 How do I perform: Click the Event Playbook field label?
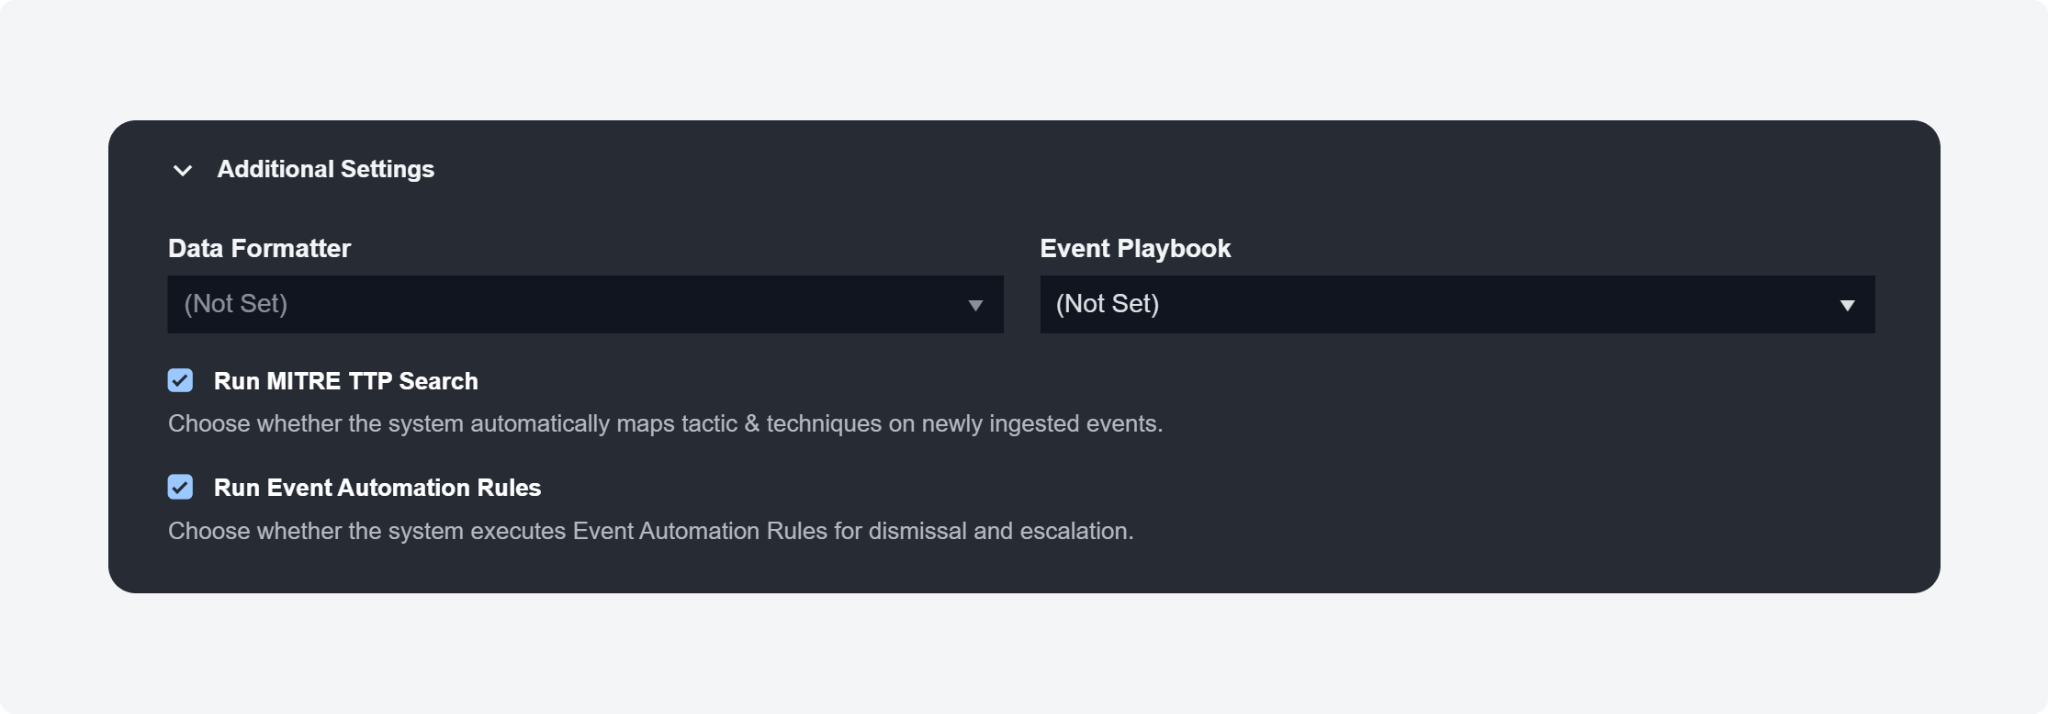coord(1135,248)
